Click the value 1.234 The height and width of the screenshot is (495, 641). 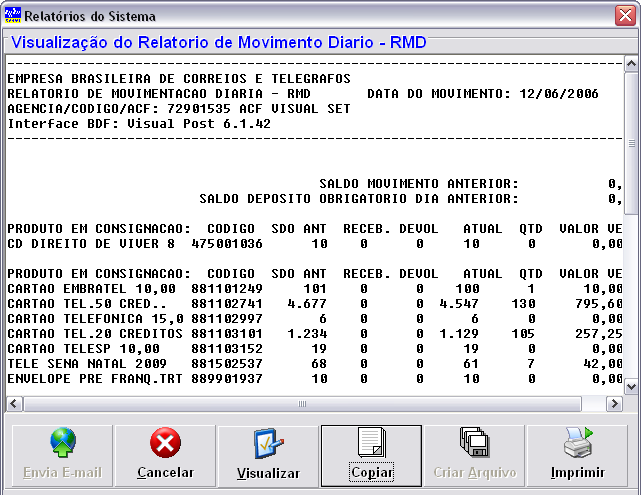[307, 334]
